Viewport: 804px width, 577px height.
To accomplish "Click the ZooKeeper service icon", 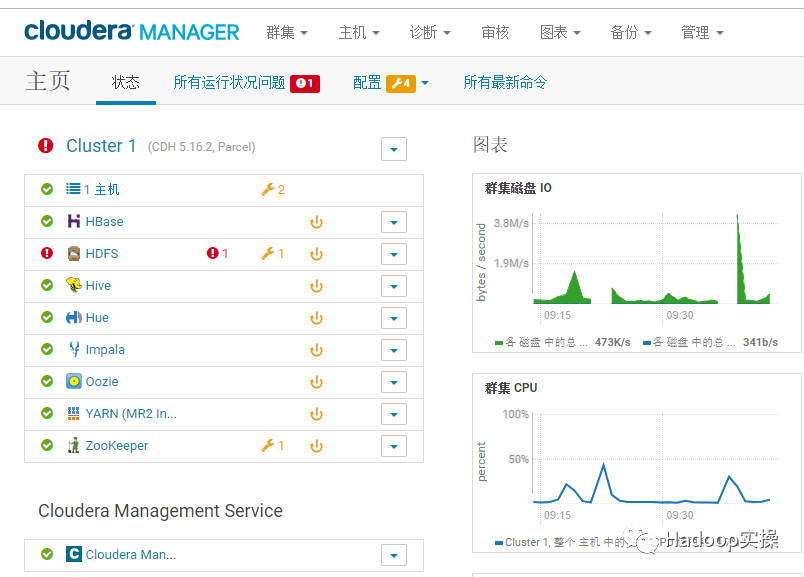I will tap(74, 445).
